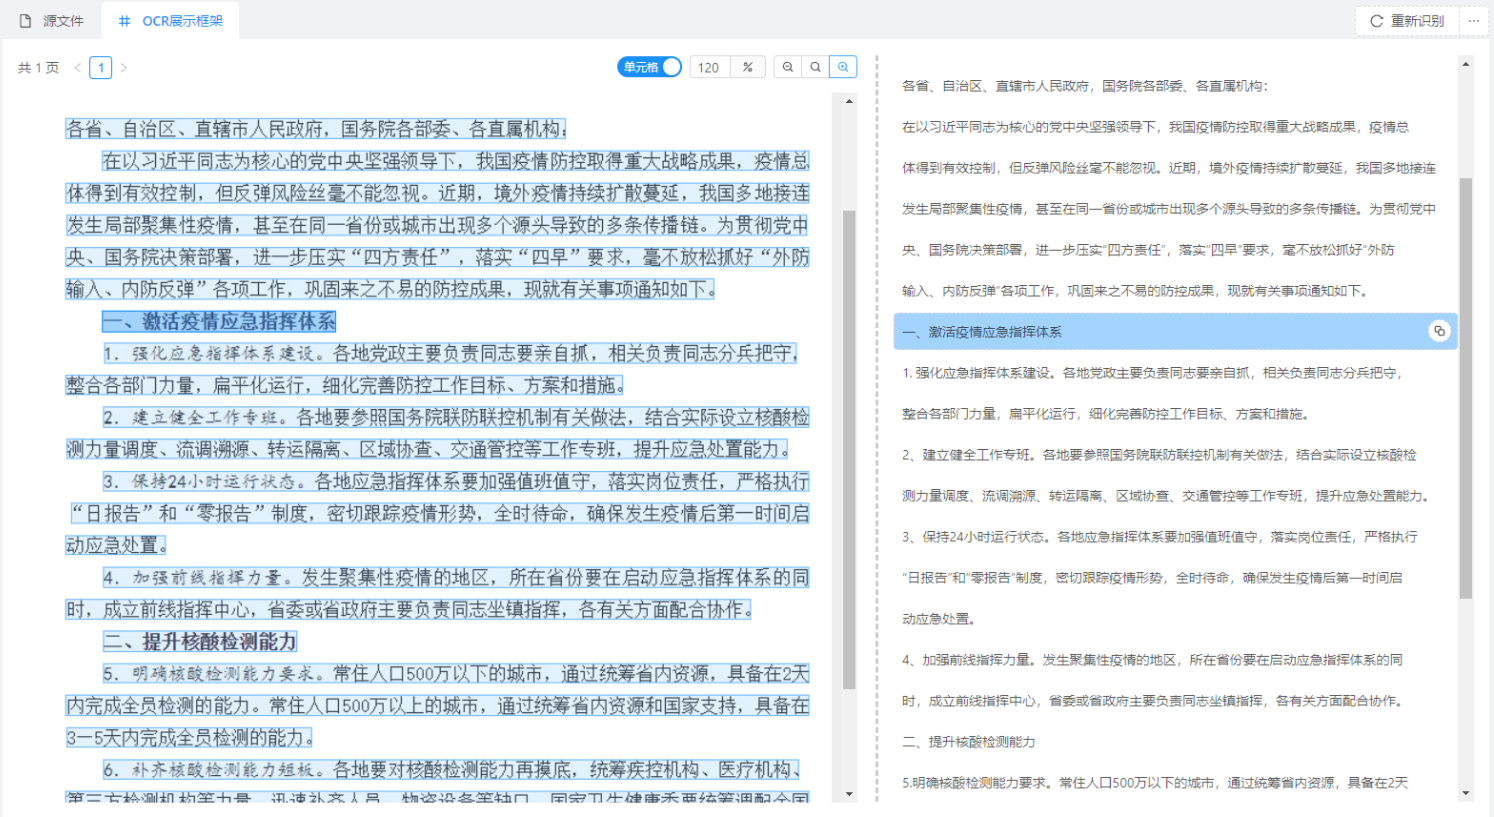Open the more options ellipsis menu
This screenshot has height=817, width=1494.
[x=1473, y=20]
